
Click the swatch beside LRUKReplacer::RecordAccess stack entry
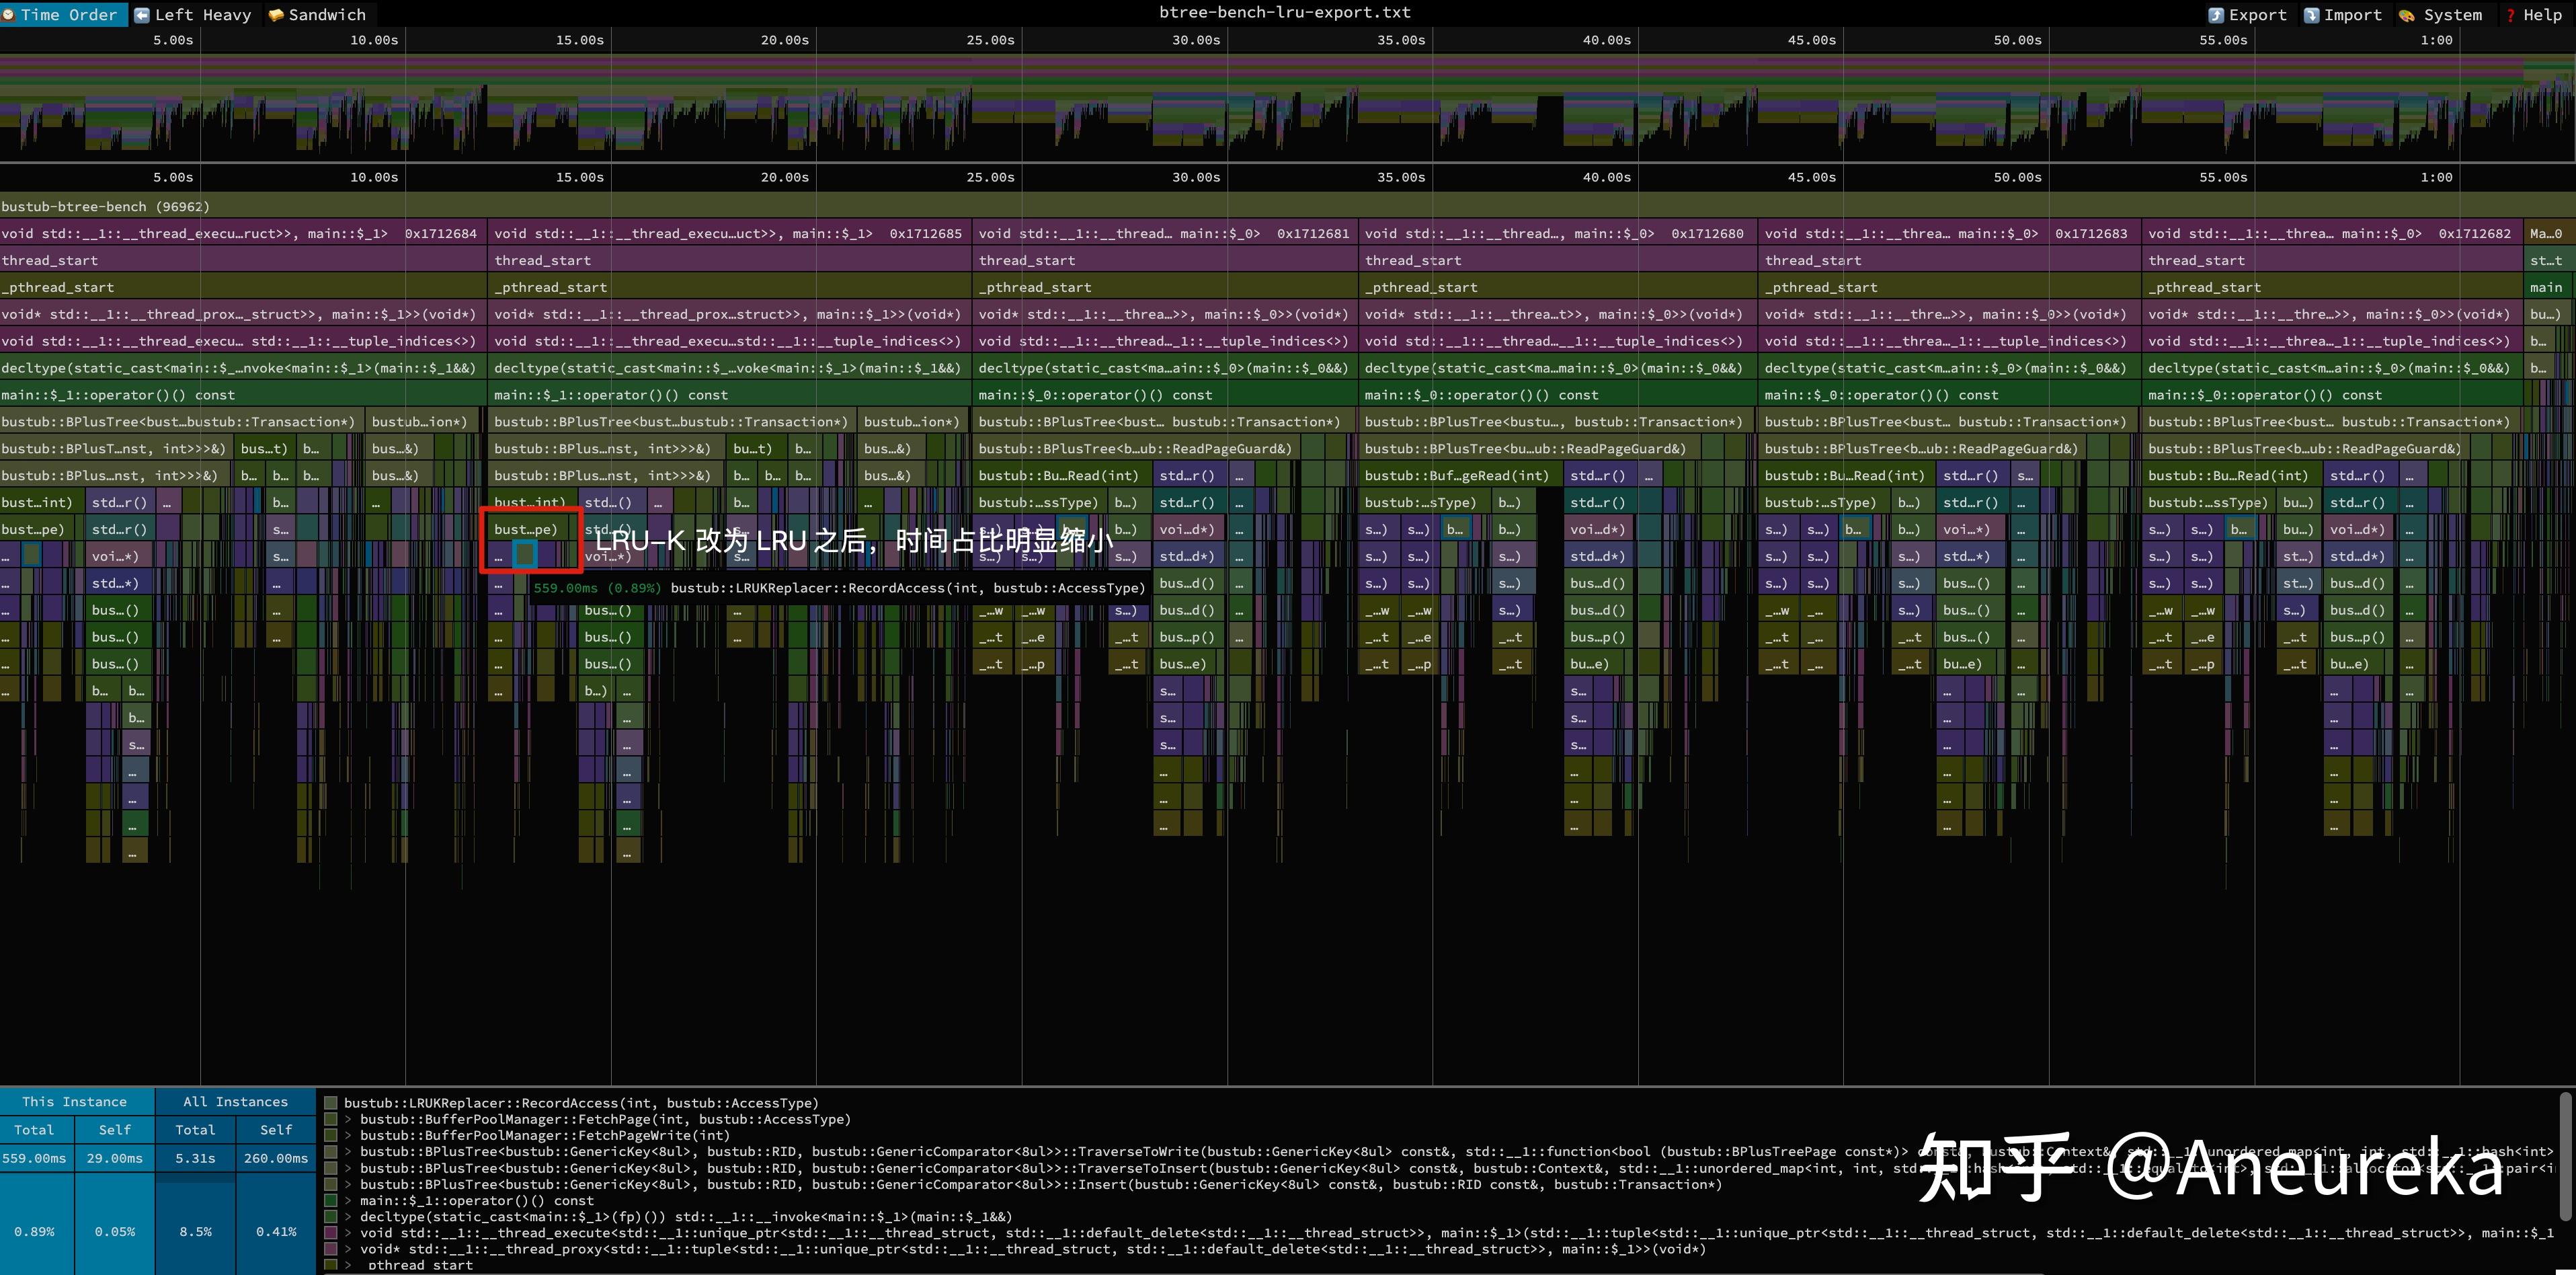[331, 1103]
